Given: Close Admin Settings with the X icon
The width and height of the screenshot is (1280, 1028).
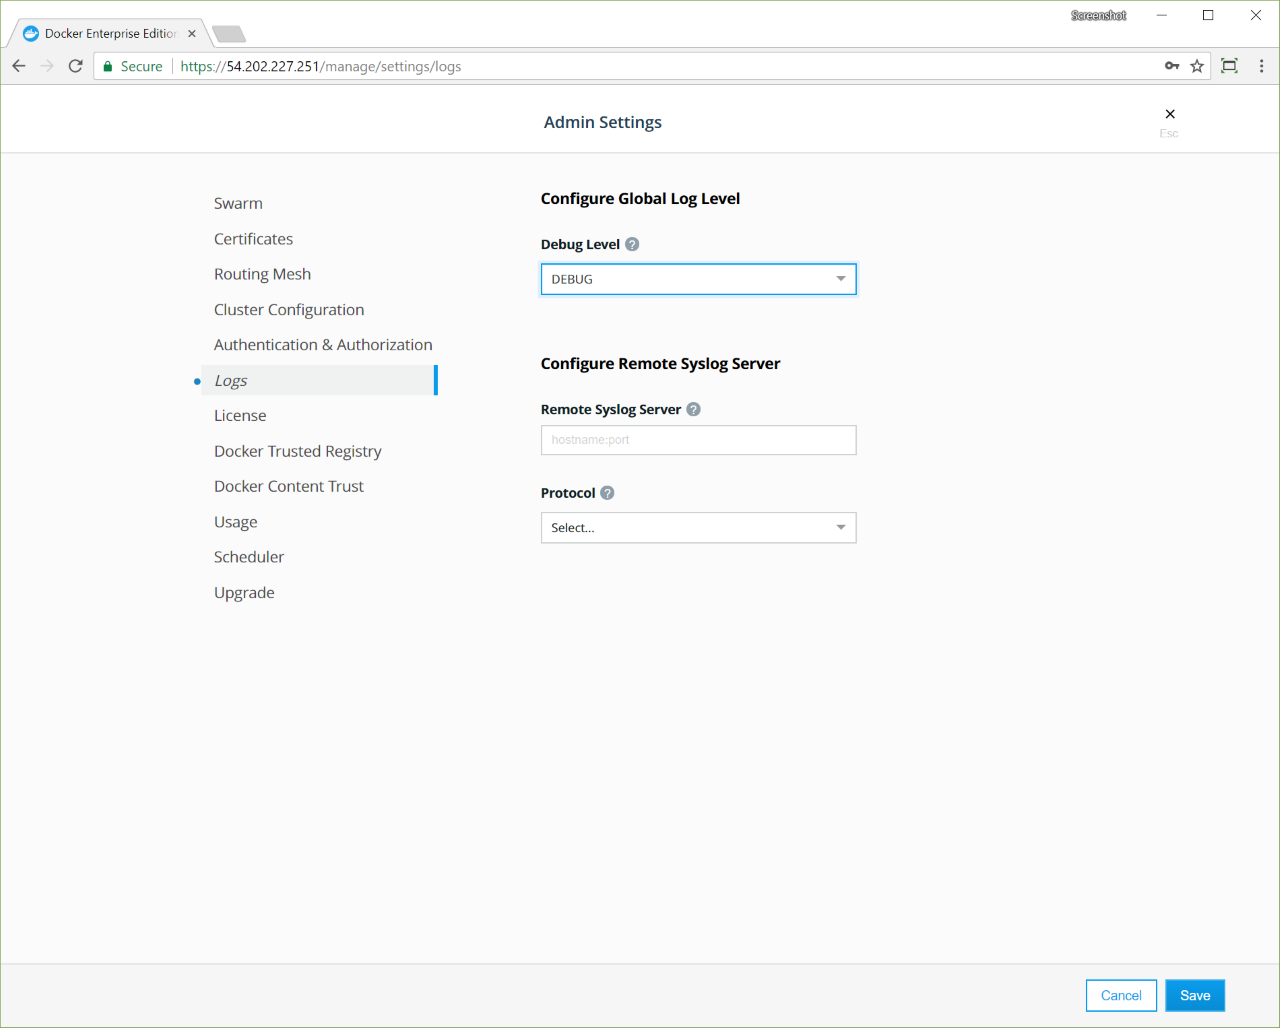Looking at the screenshot, I should pyautogui.click(x=1170, y=114).
